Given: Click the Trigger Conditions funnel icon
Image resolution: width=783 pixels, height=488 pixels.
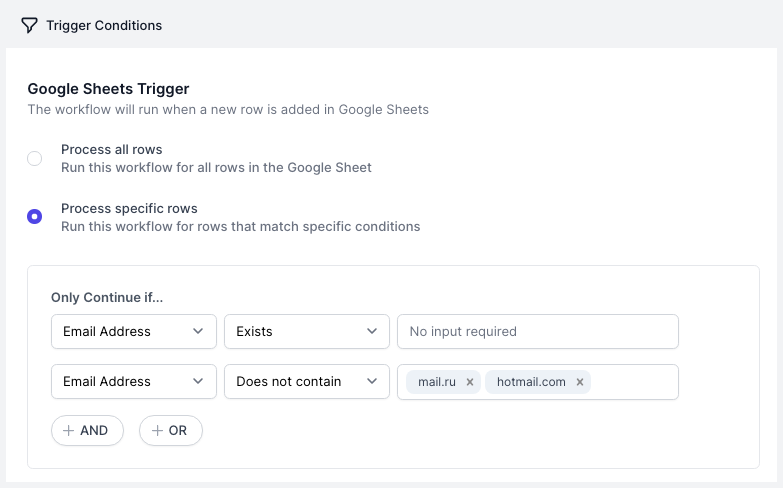Looking at the screenshot, I should [29, 25].
